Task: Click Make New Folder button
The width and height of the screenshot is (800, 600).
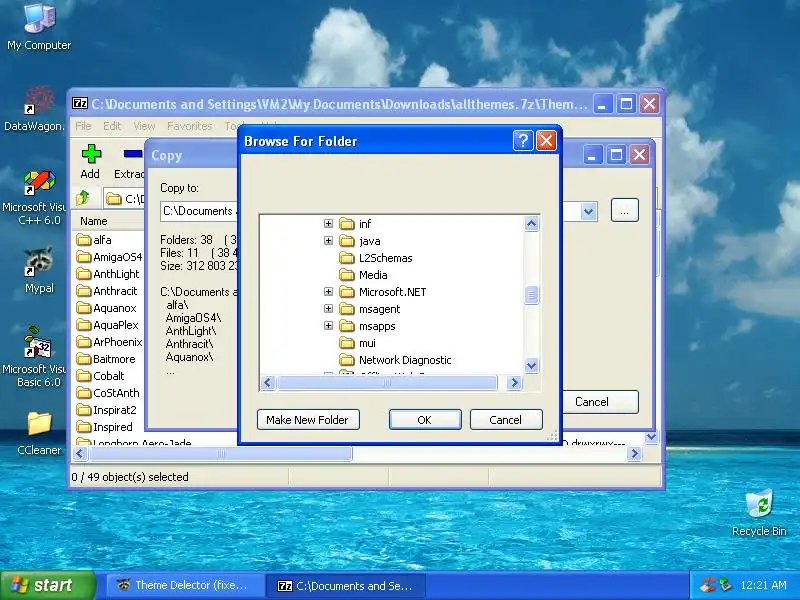Action: [308, 420]
